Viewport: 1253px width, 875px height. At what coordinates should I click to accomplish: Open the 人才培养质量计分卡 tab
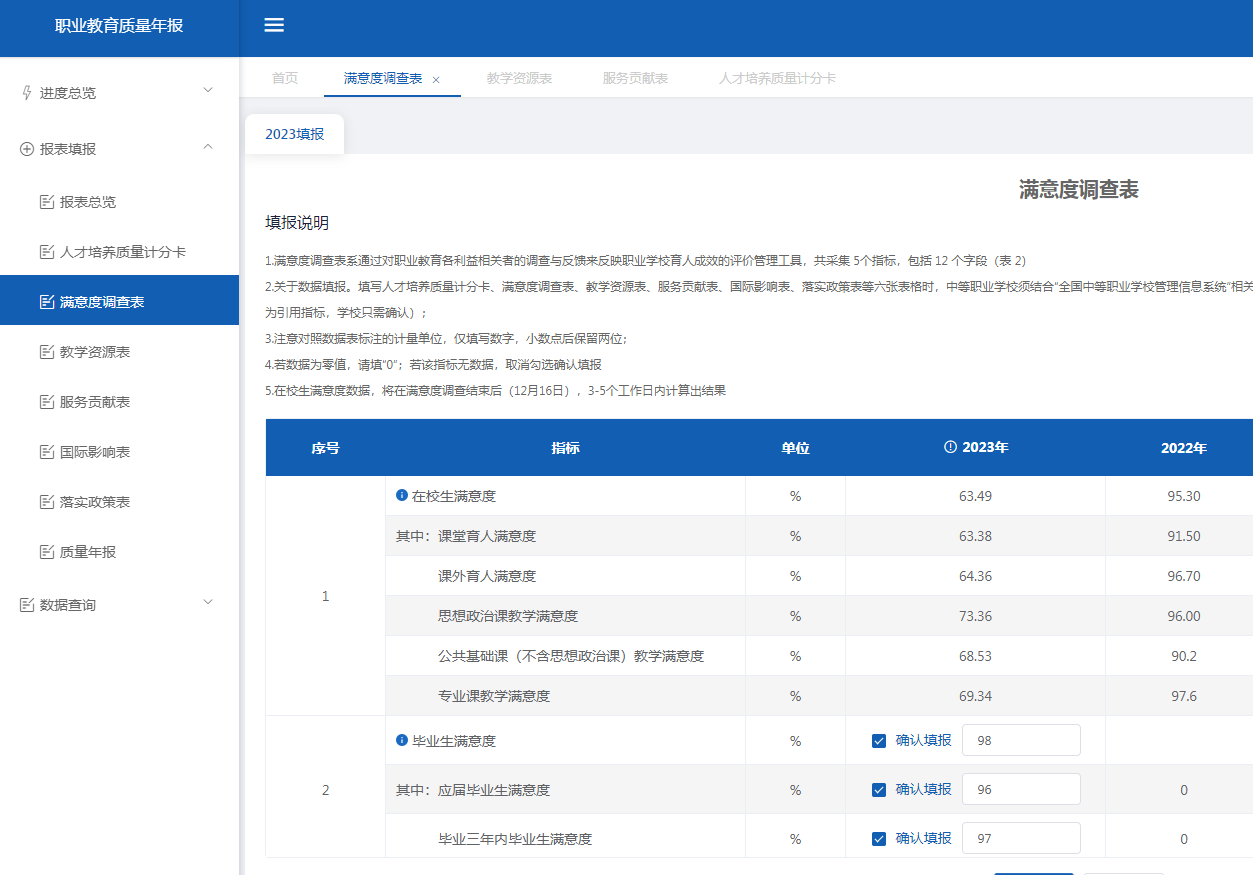tap(776, 78)
